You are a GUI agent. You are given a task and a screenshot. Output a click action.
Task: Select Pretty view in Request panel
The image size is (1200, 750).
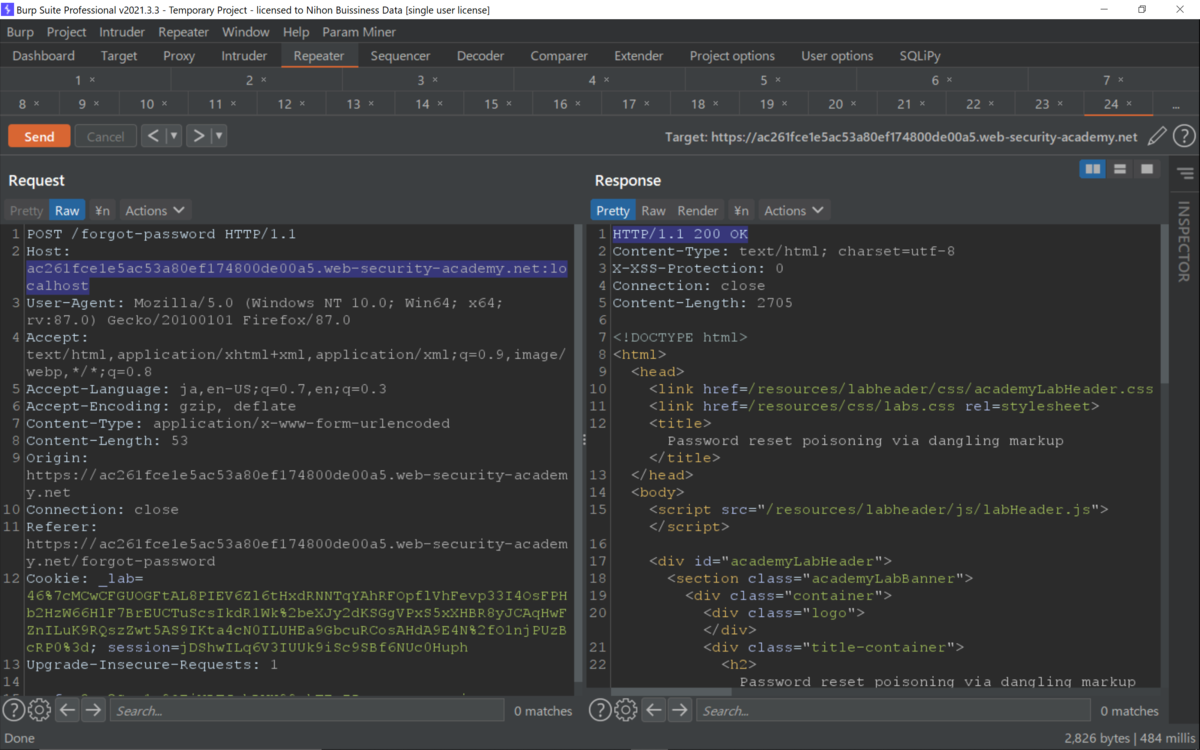tap(27, 210)
